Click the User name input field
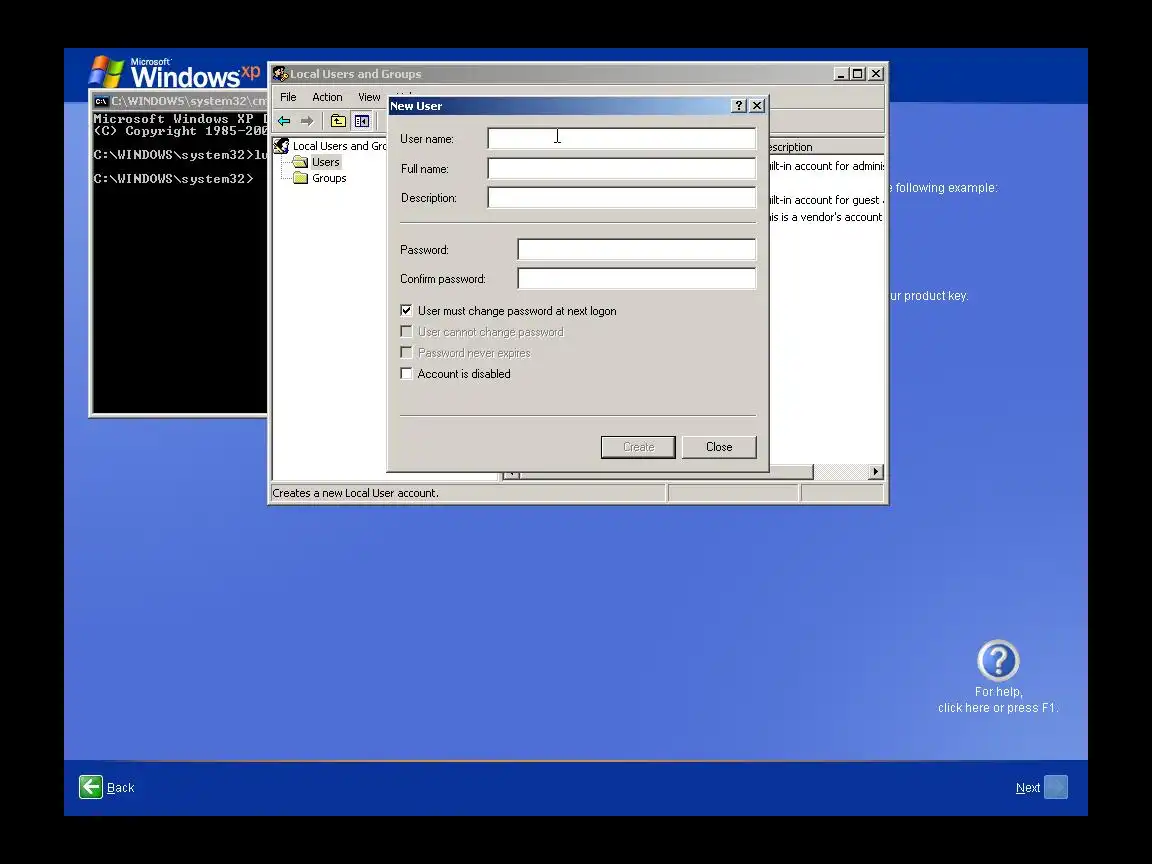The width and height of the screenshot is (1152, 864). click(622, 138)
